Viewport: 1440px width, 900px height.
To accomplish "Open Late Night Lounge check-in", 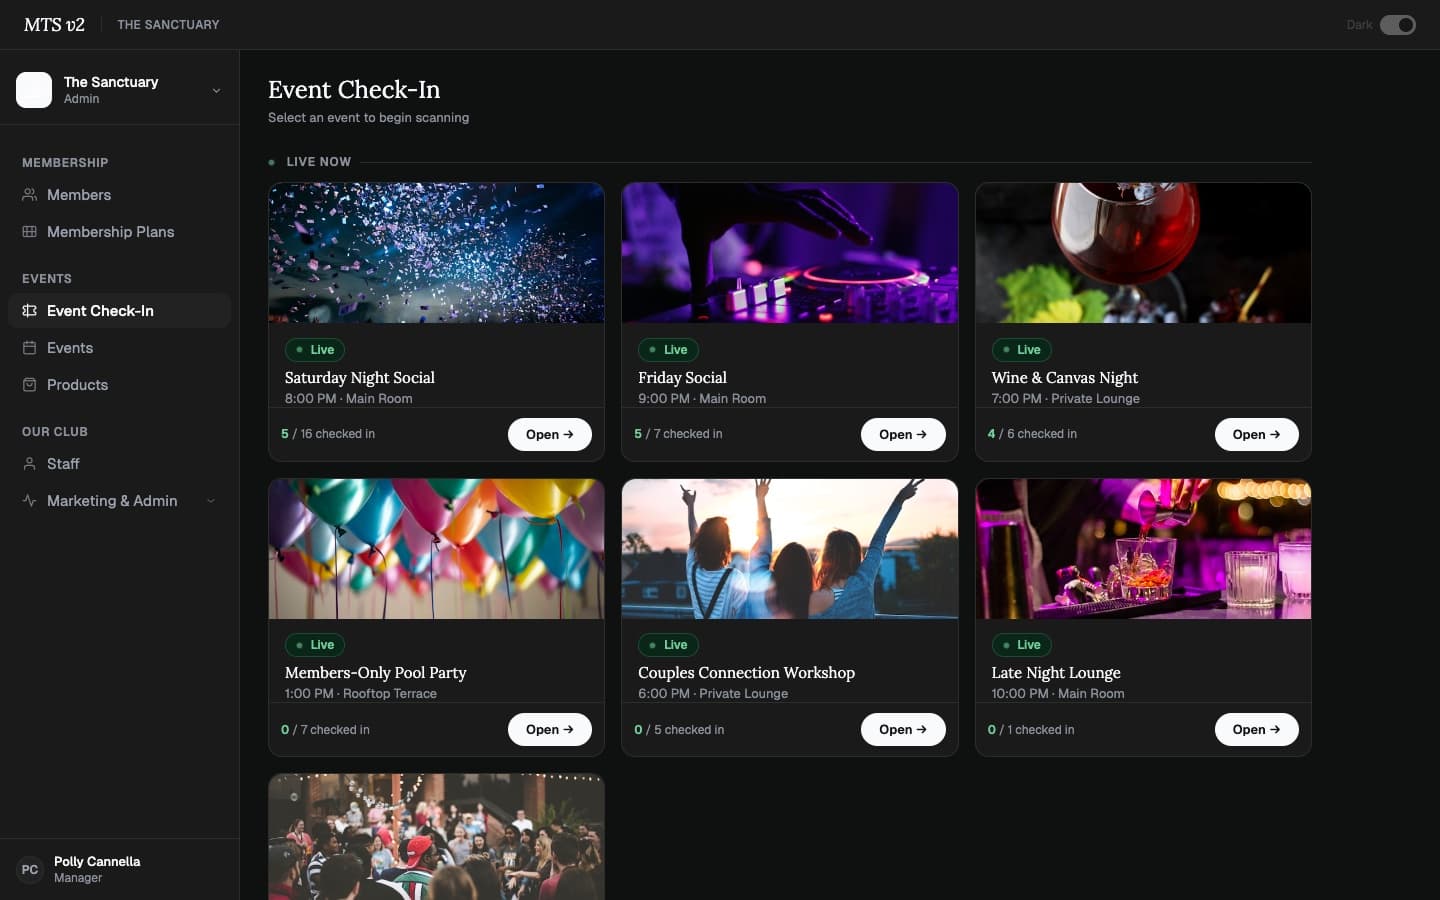I will click(x=1257, y=730).
